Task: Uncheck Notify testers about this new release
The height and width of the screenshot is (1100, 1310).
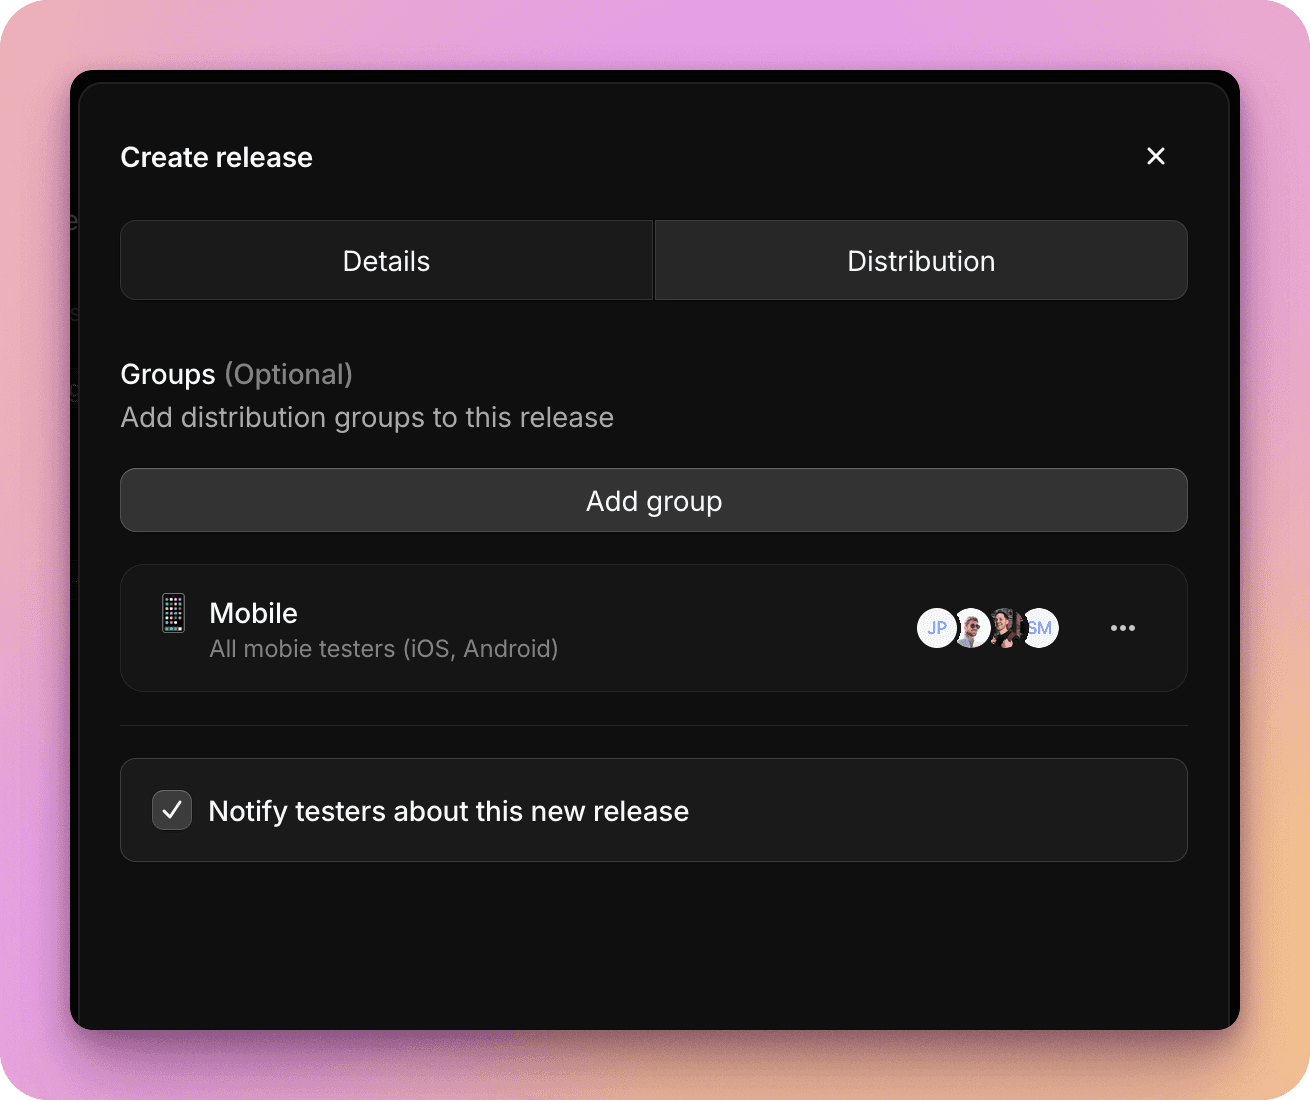Action: click(x=172, y=810)
